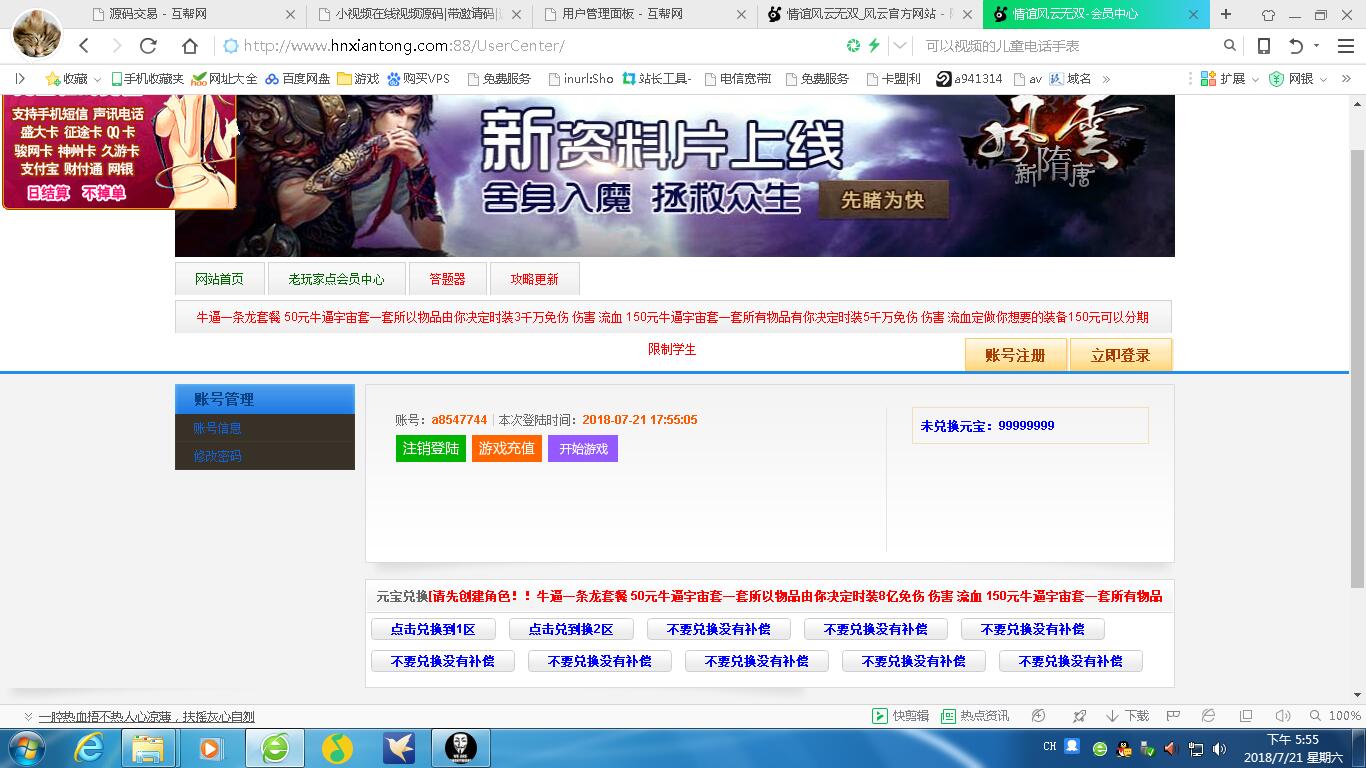Open the 下载 downloads icon in status bar
The height and width of the screenshot is (768, 1366).
coord(1127,716)
